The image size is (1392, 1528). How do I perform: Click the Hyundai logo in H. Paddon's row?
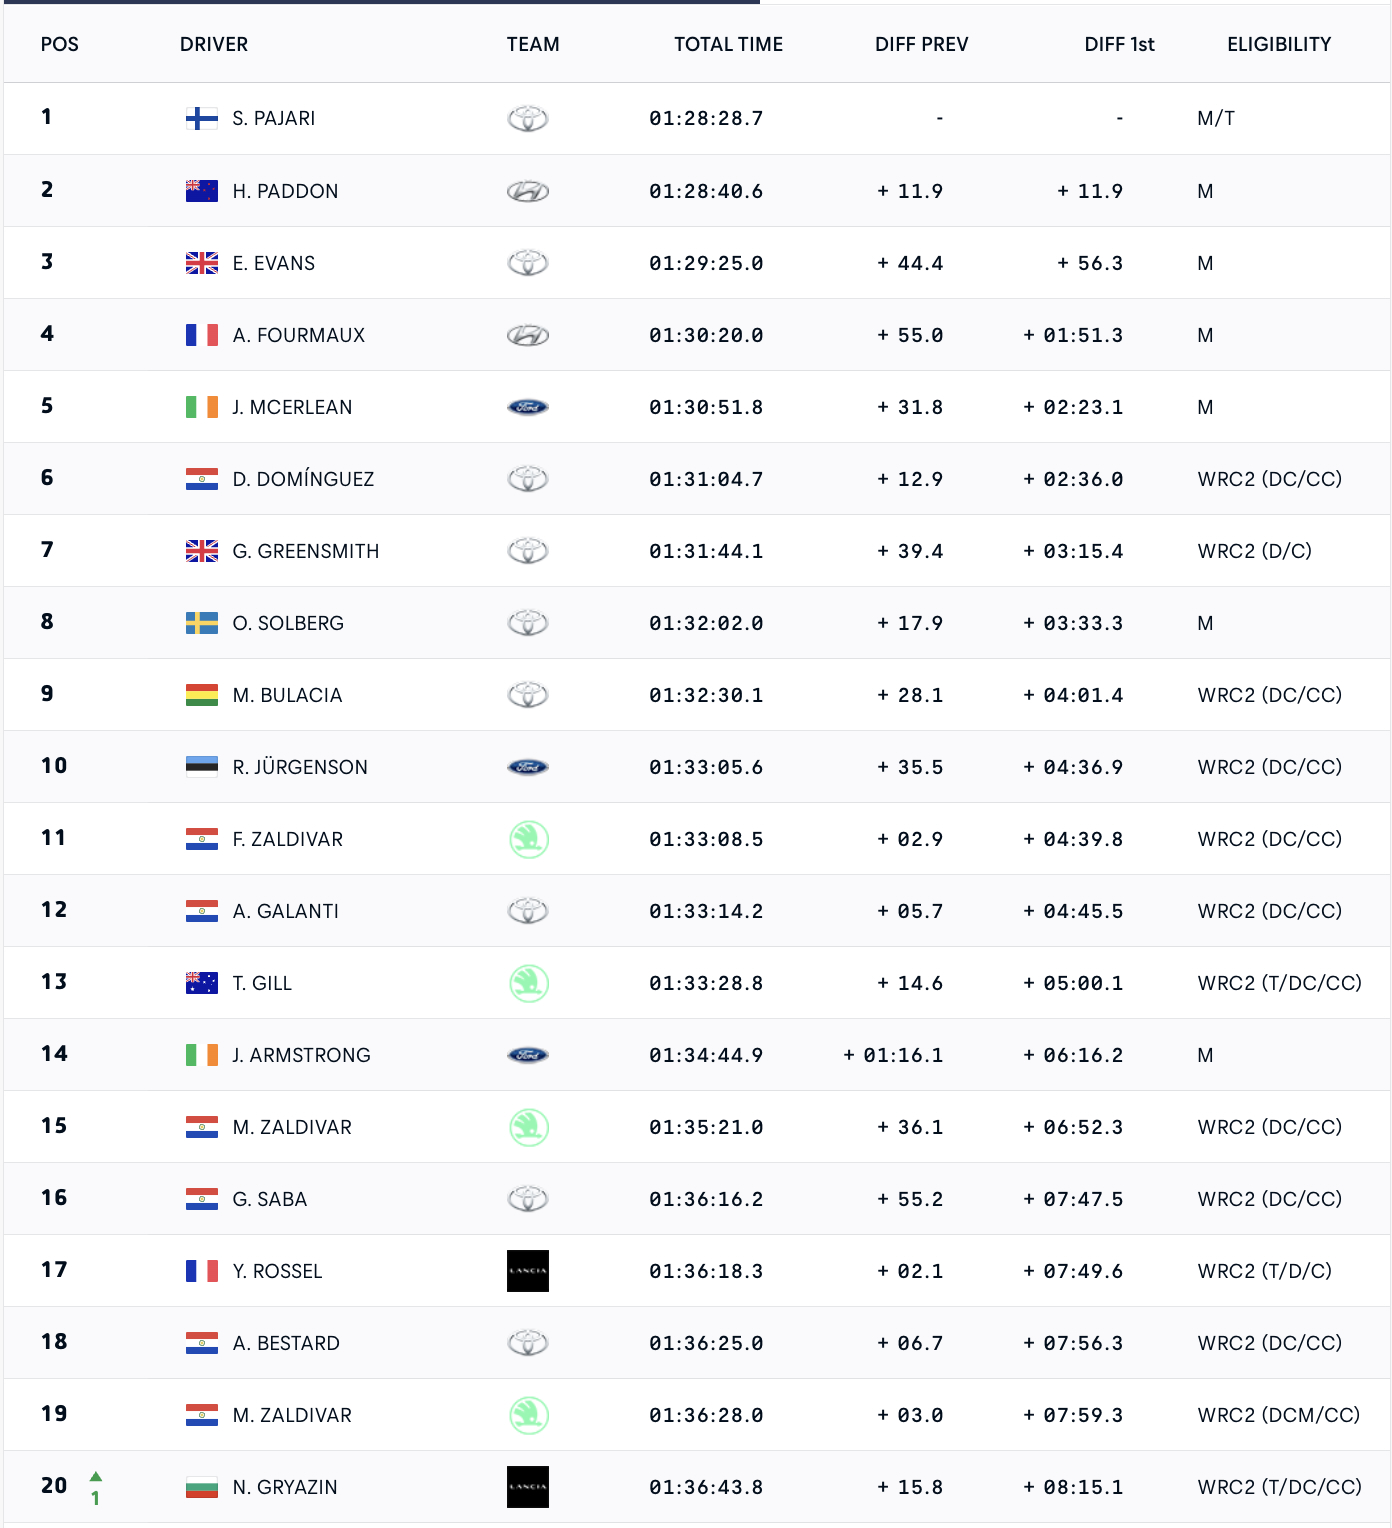(x=528, y=191)
